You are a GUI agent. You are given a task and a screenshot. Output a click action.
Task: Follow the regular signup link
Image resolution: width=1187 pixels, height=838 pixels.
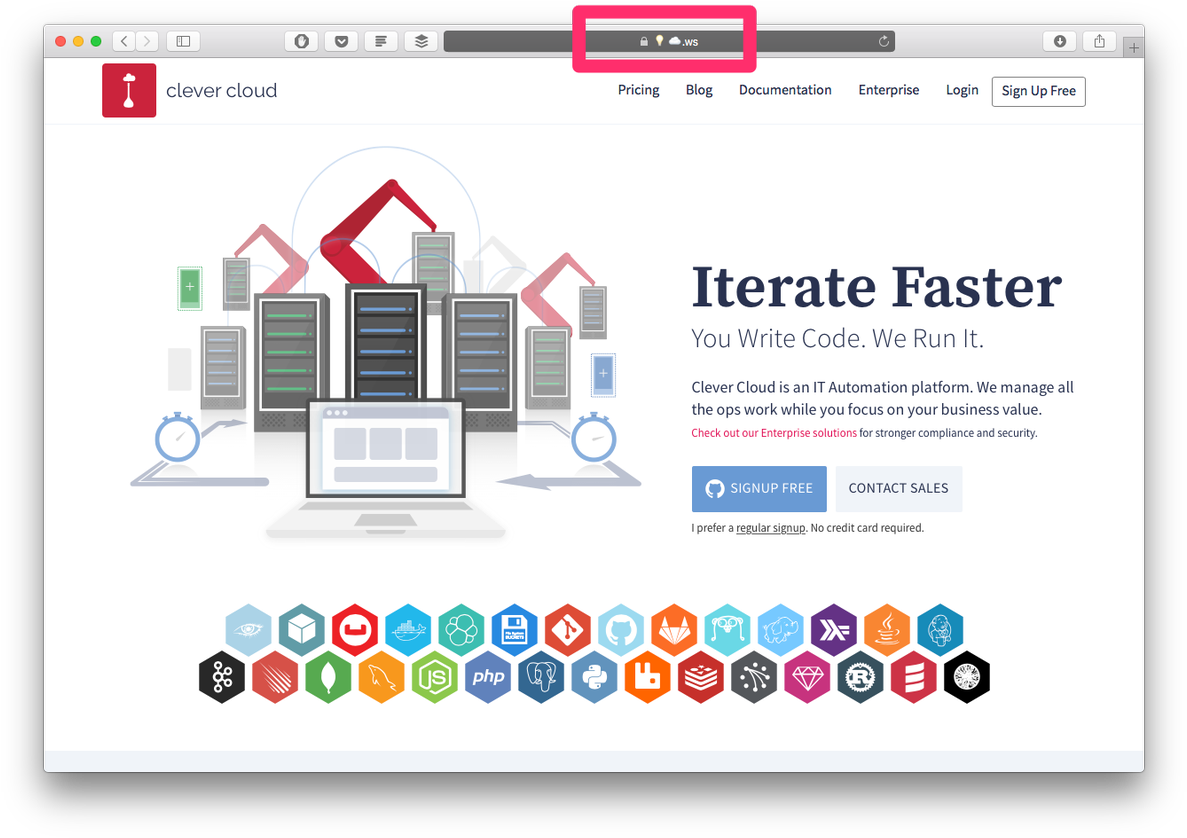[x=770, y=528]
